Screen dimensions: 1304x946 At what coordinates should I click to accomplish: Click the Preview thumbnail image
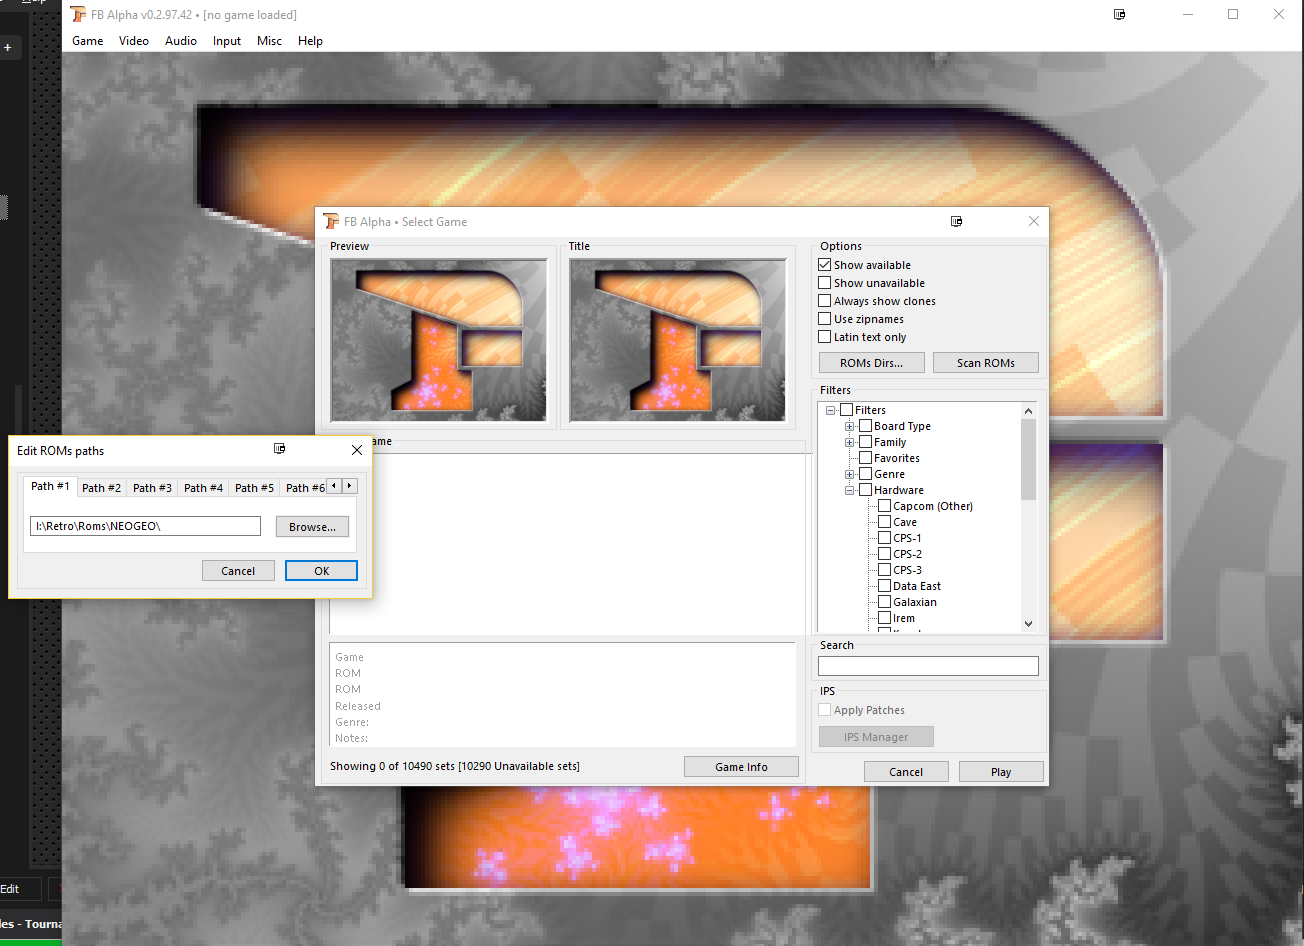439,340
